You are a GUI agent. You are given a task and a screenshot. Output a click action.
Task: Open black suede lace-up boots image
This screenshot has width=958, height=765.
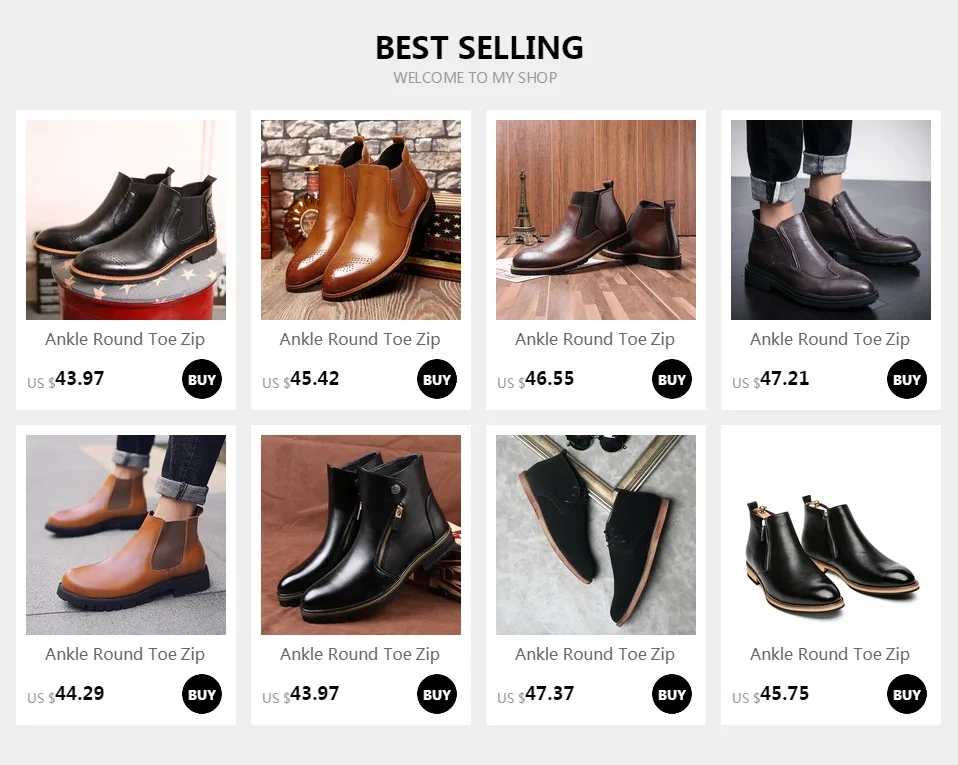[596, 535]
